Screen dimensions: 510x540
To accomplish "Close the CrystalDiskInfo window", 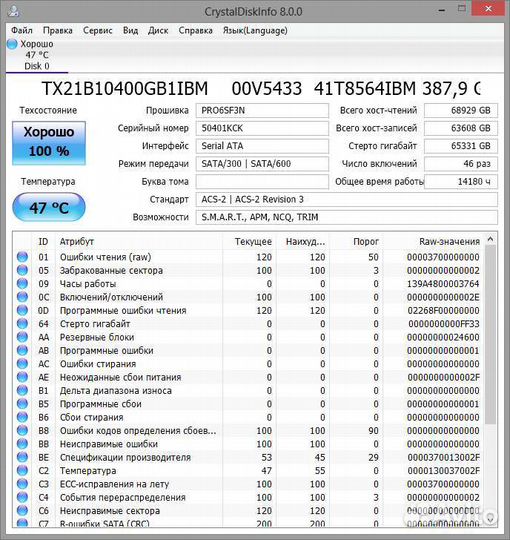I will tap(488, 9).
